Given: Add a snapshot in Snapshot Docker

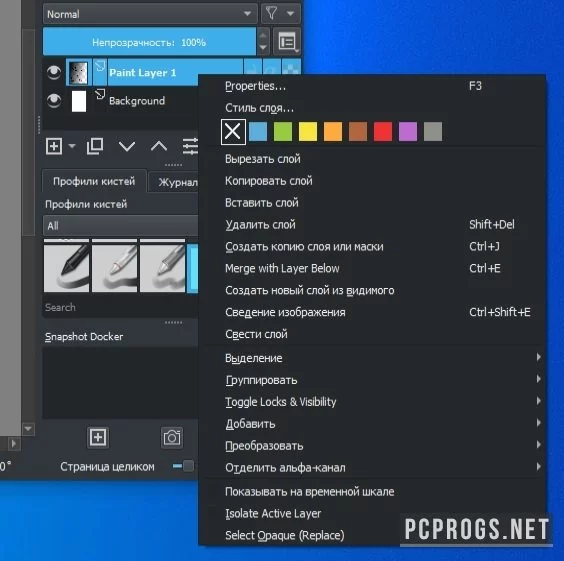Looking at the screenshot, I should (98, 437).
